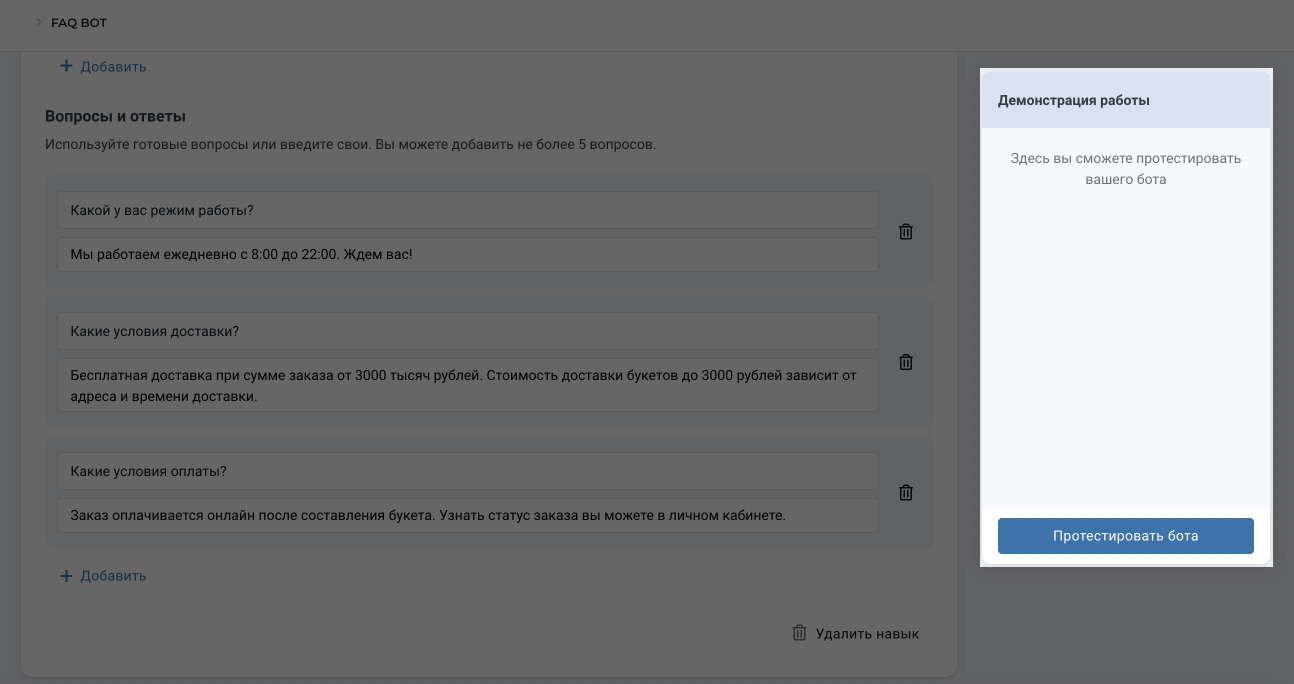
Task: Focus the 'Какой у вас режим работы?' question field
Action: (x=467, y=210)
